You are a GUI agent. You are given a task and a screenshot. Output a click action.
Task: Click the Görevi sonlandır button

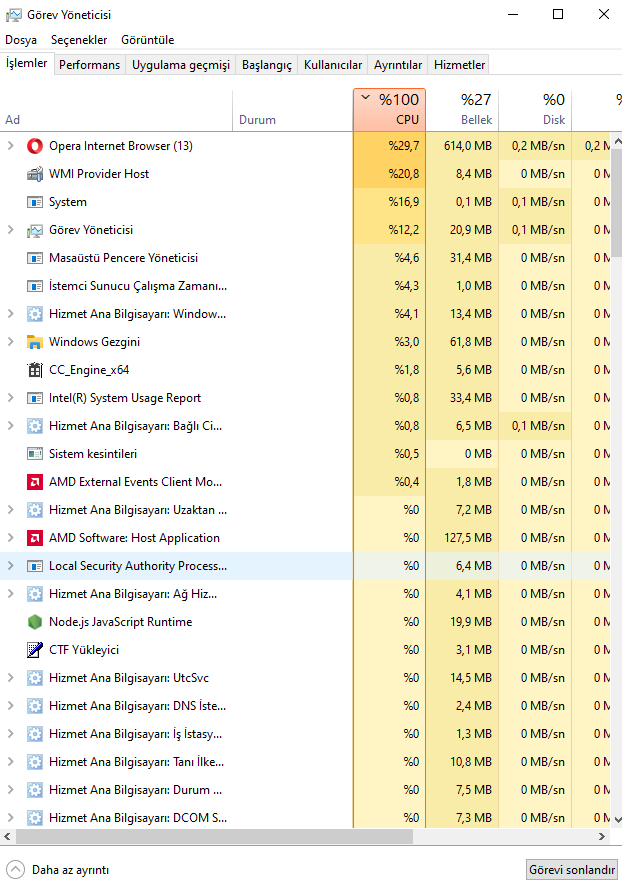point(572,870)
